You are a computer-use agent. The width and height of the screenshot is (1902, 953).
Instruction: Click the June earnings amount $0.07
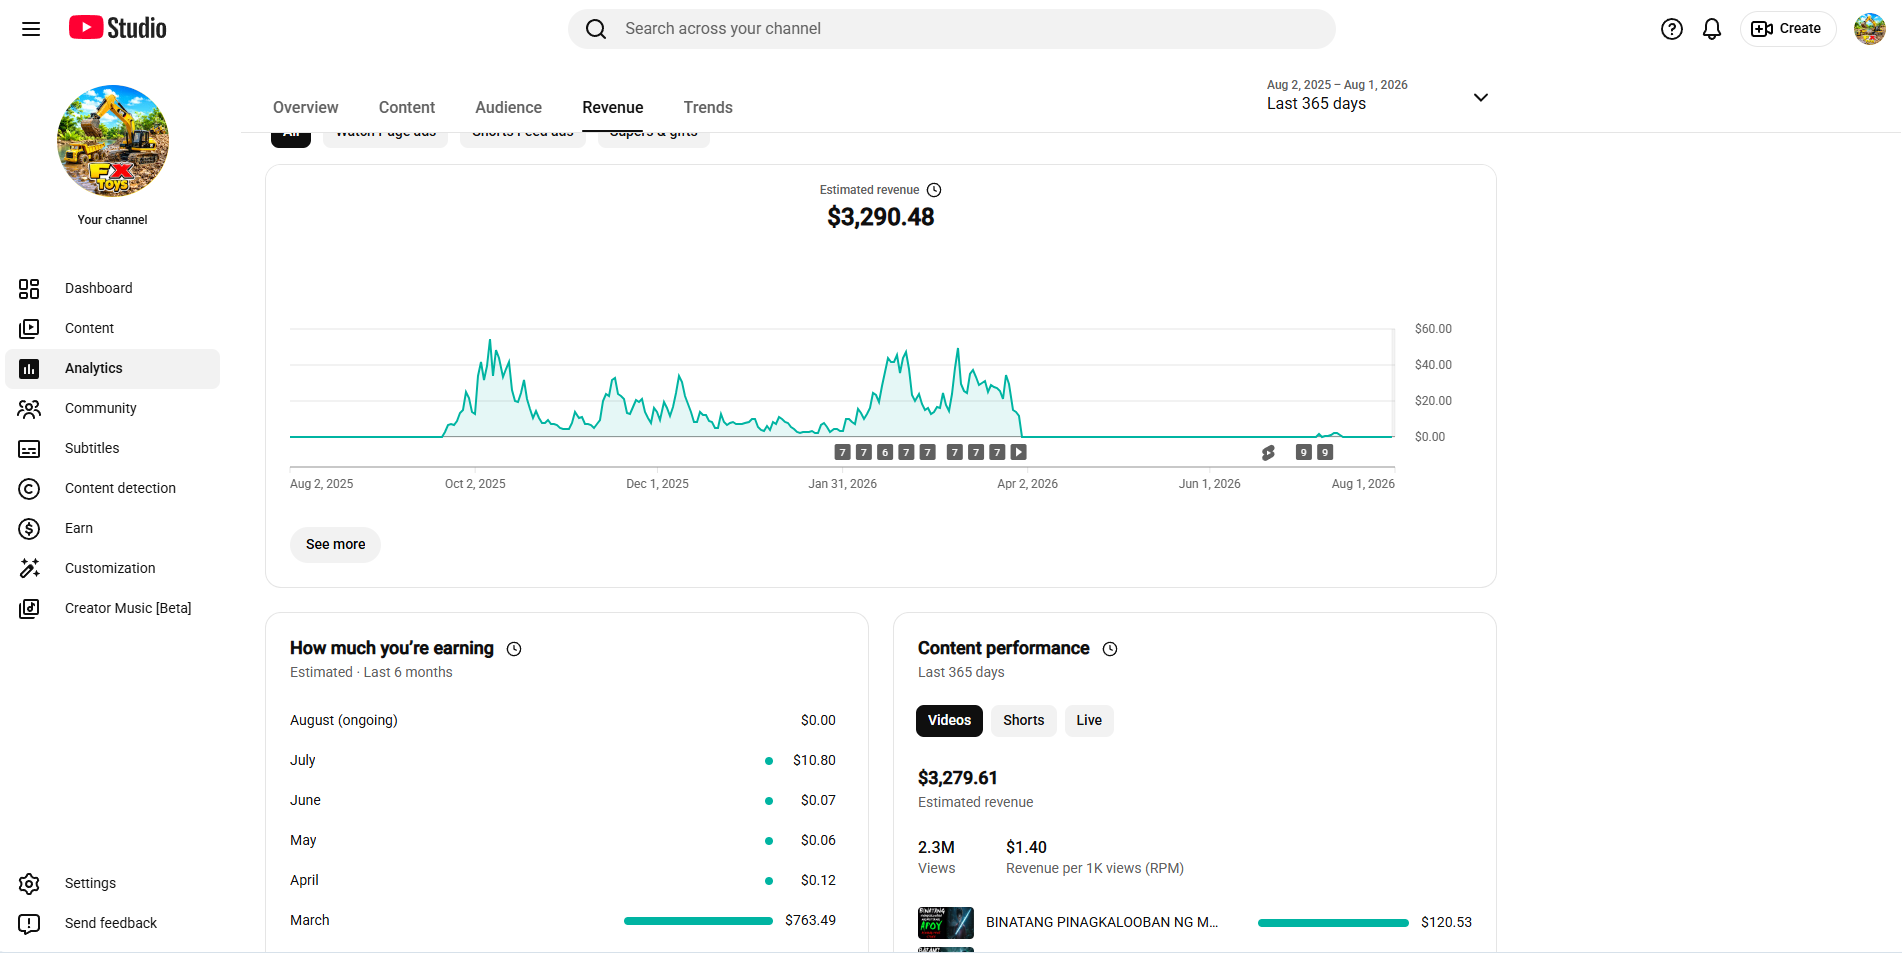[x=818, y=800]
